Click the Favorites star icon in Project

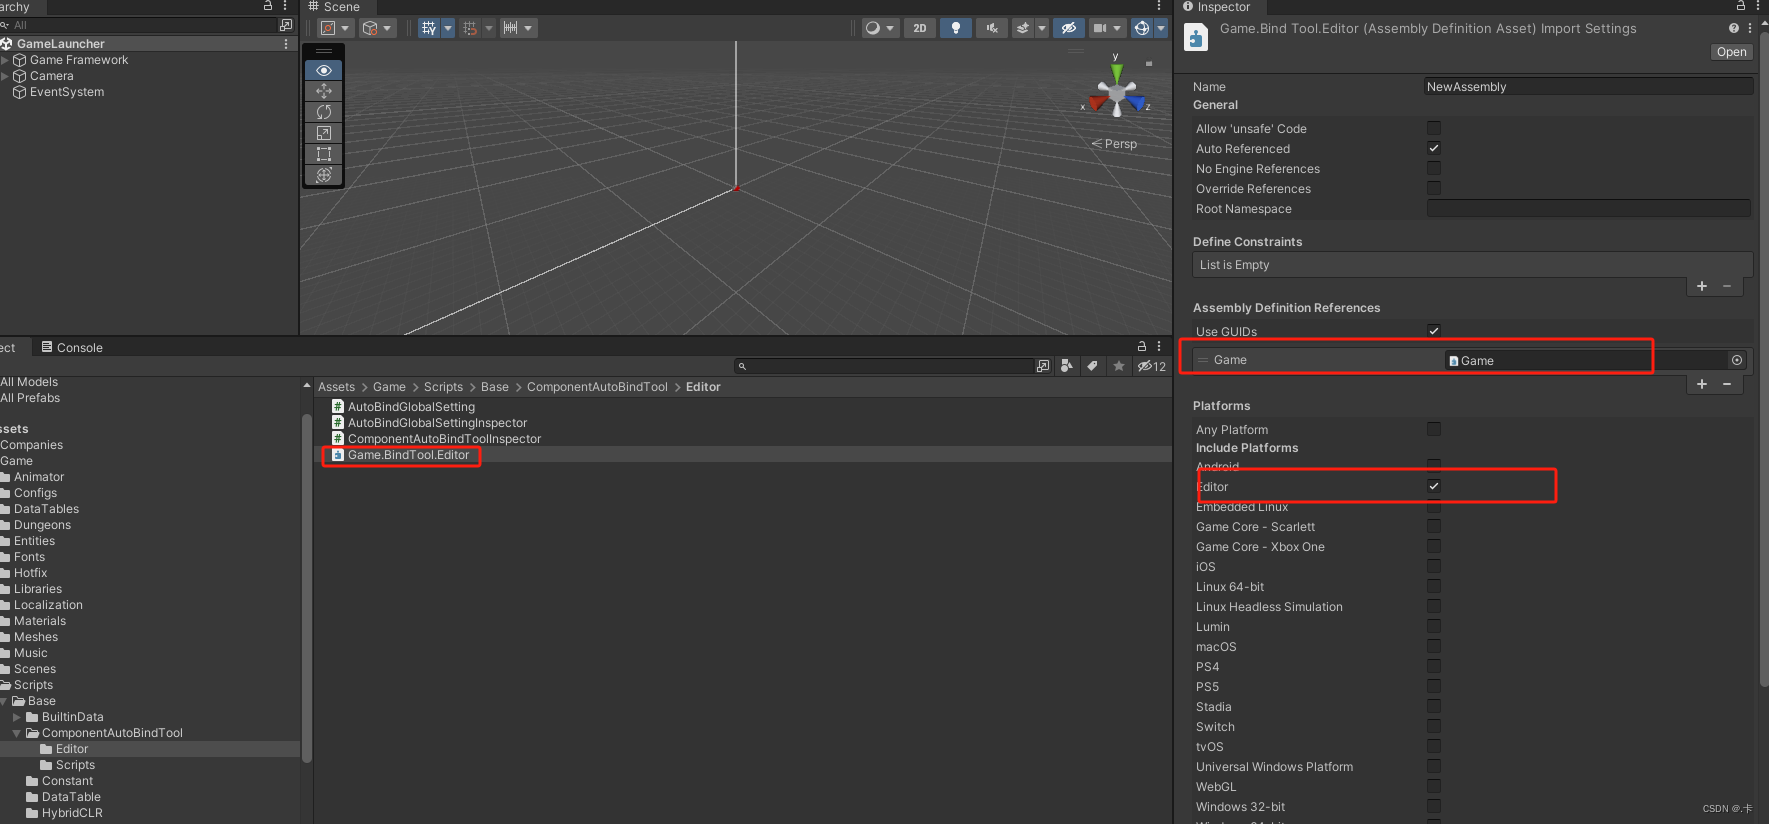point(1119,366)
